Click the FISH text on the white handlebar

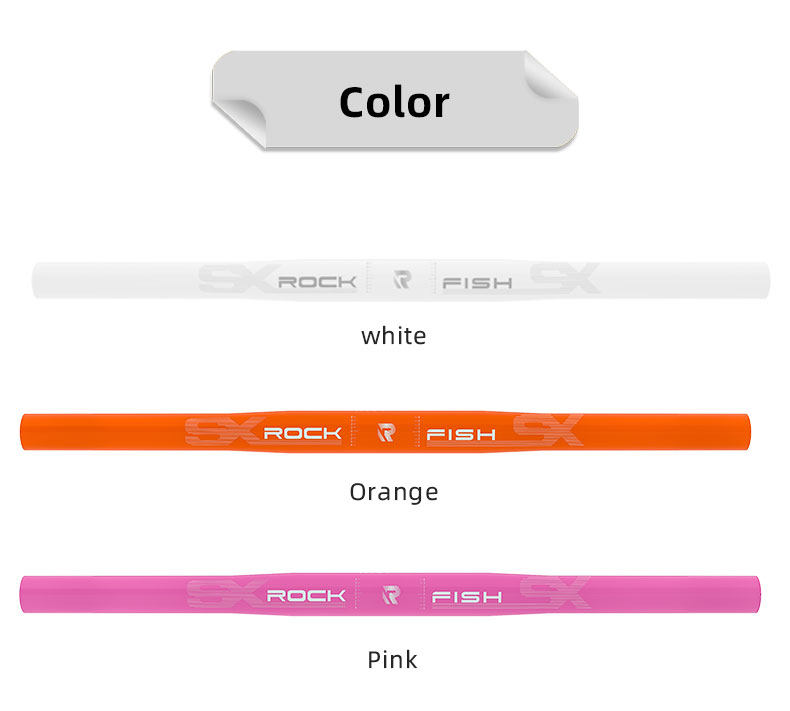tap(477, 283)
